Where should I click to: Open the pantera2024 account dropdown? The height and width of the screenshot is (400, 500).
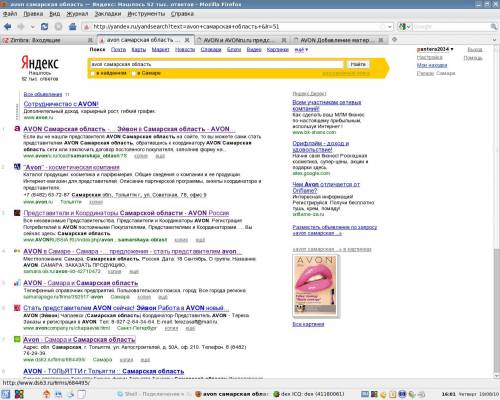[435, 49]
